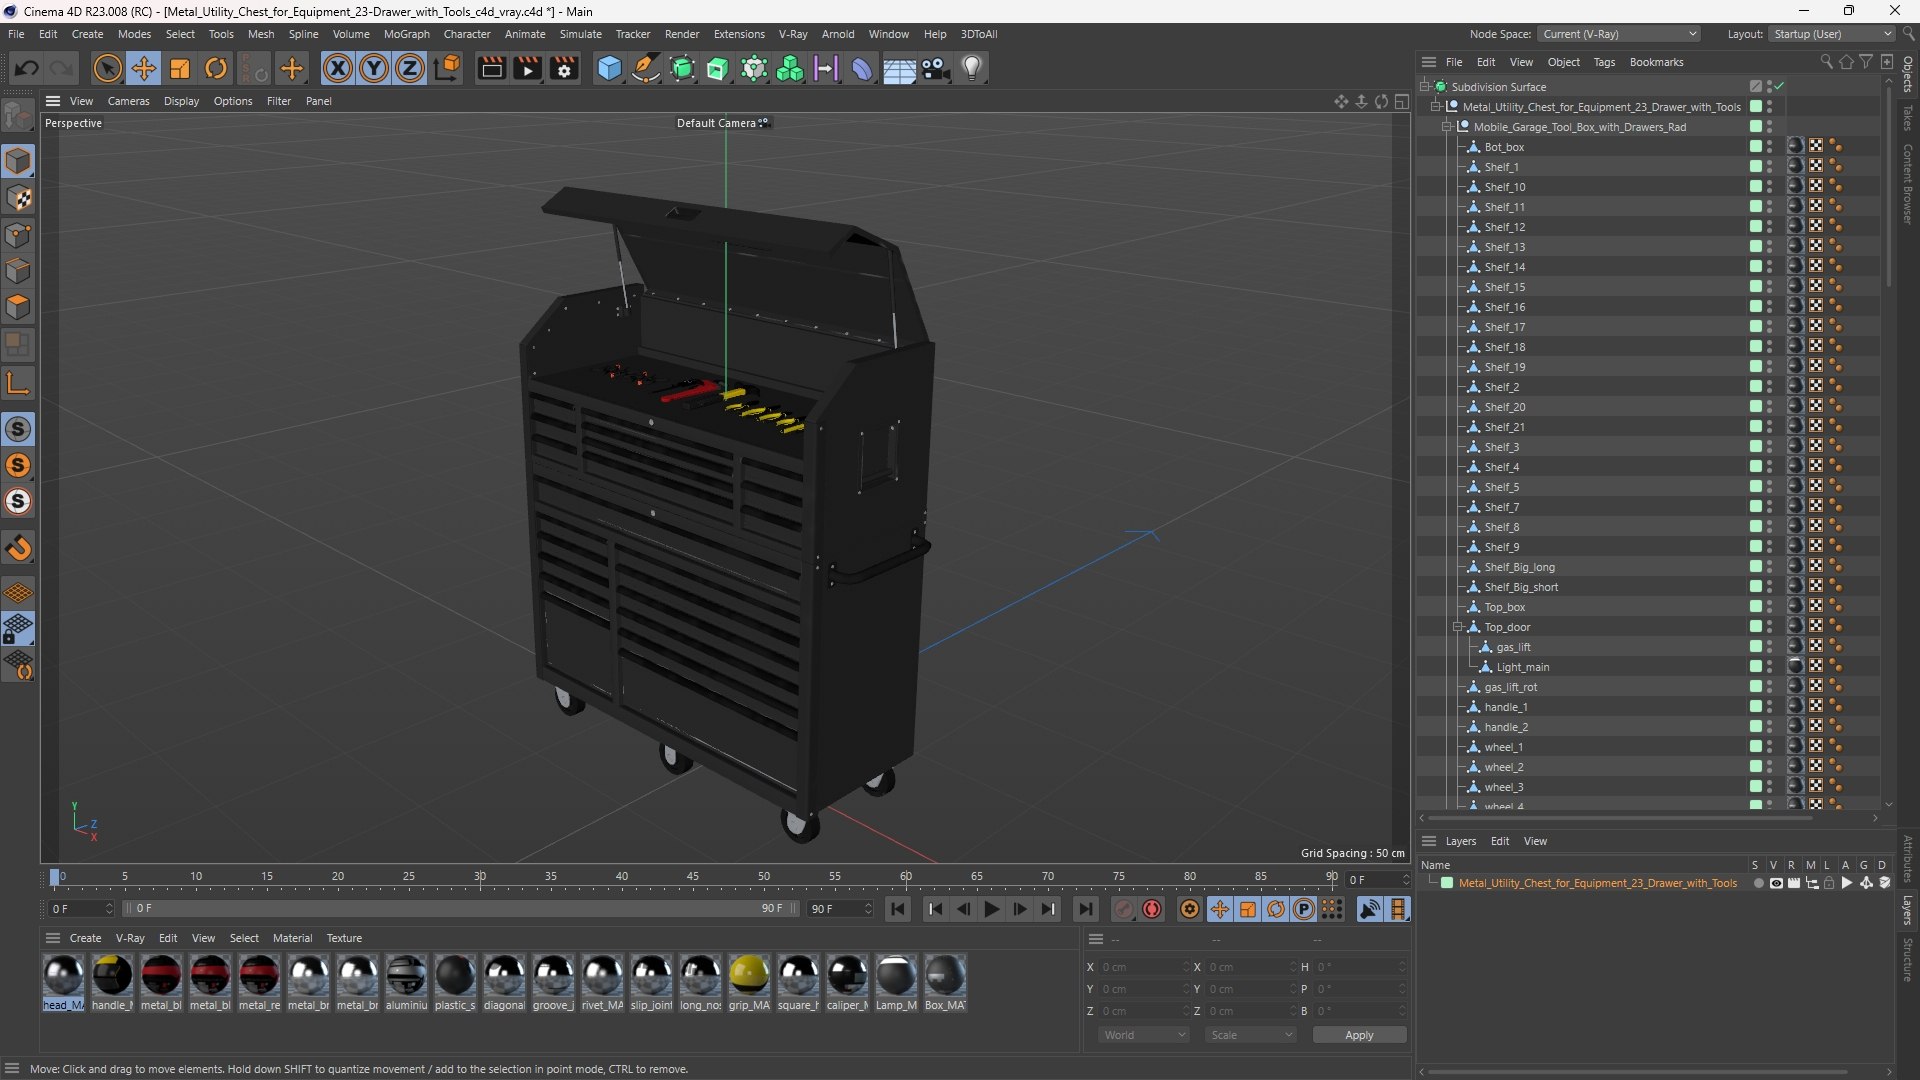The height and width of the screenshot is (1080, 1920).
Task: Toggle Z axis lock icon
Action: tap(410, 68)
